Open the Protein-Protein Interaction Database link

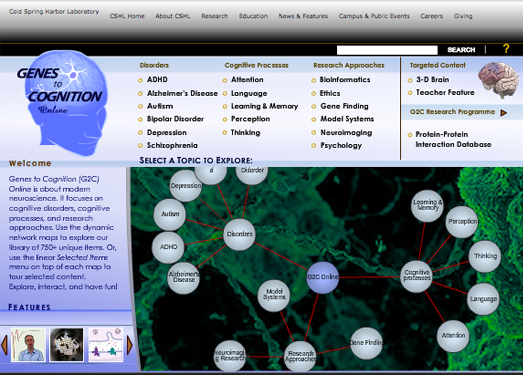tap(453, 139)
